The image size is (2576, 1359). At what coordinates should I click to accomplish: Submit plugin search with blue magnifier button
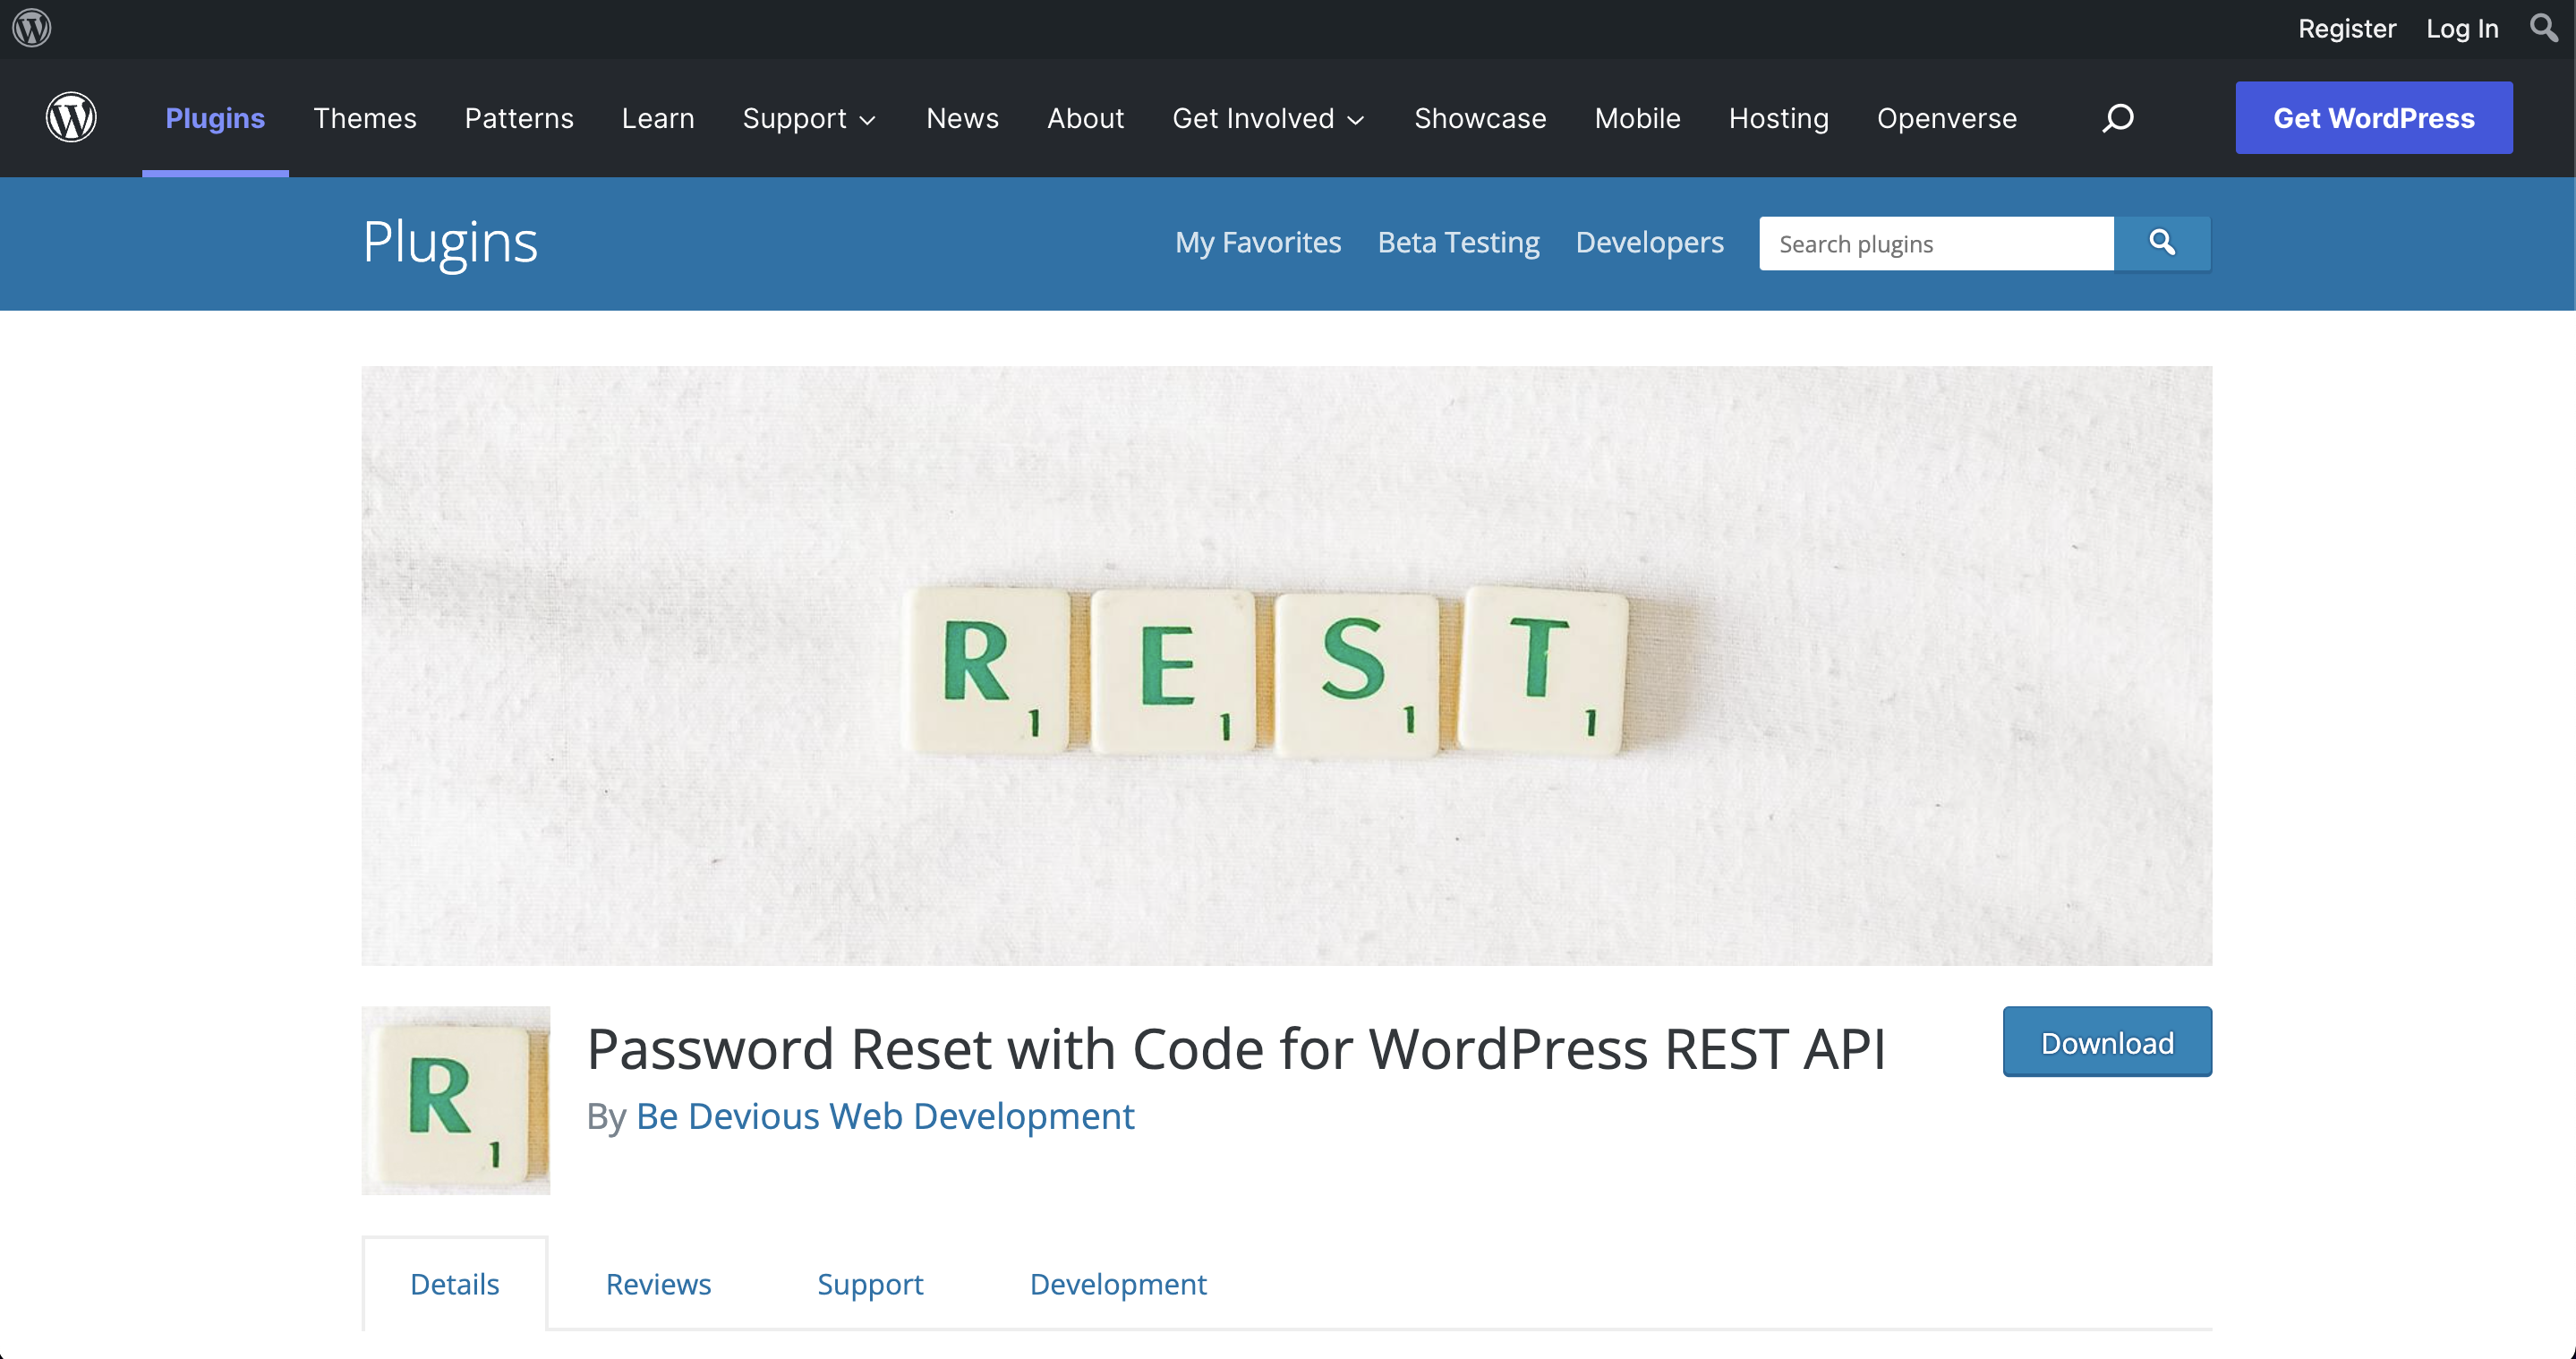coord(2162,243)
